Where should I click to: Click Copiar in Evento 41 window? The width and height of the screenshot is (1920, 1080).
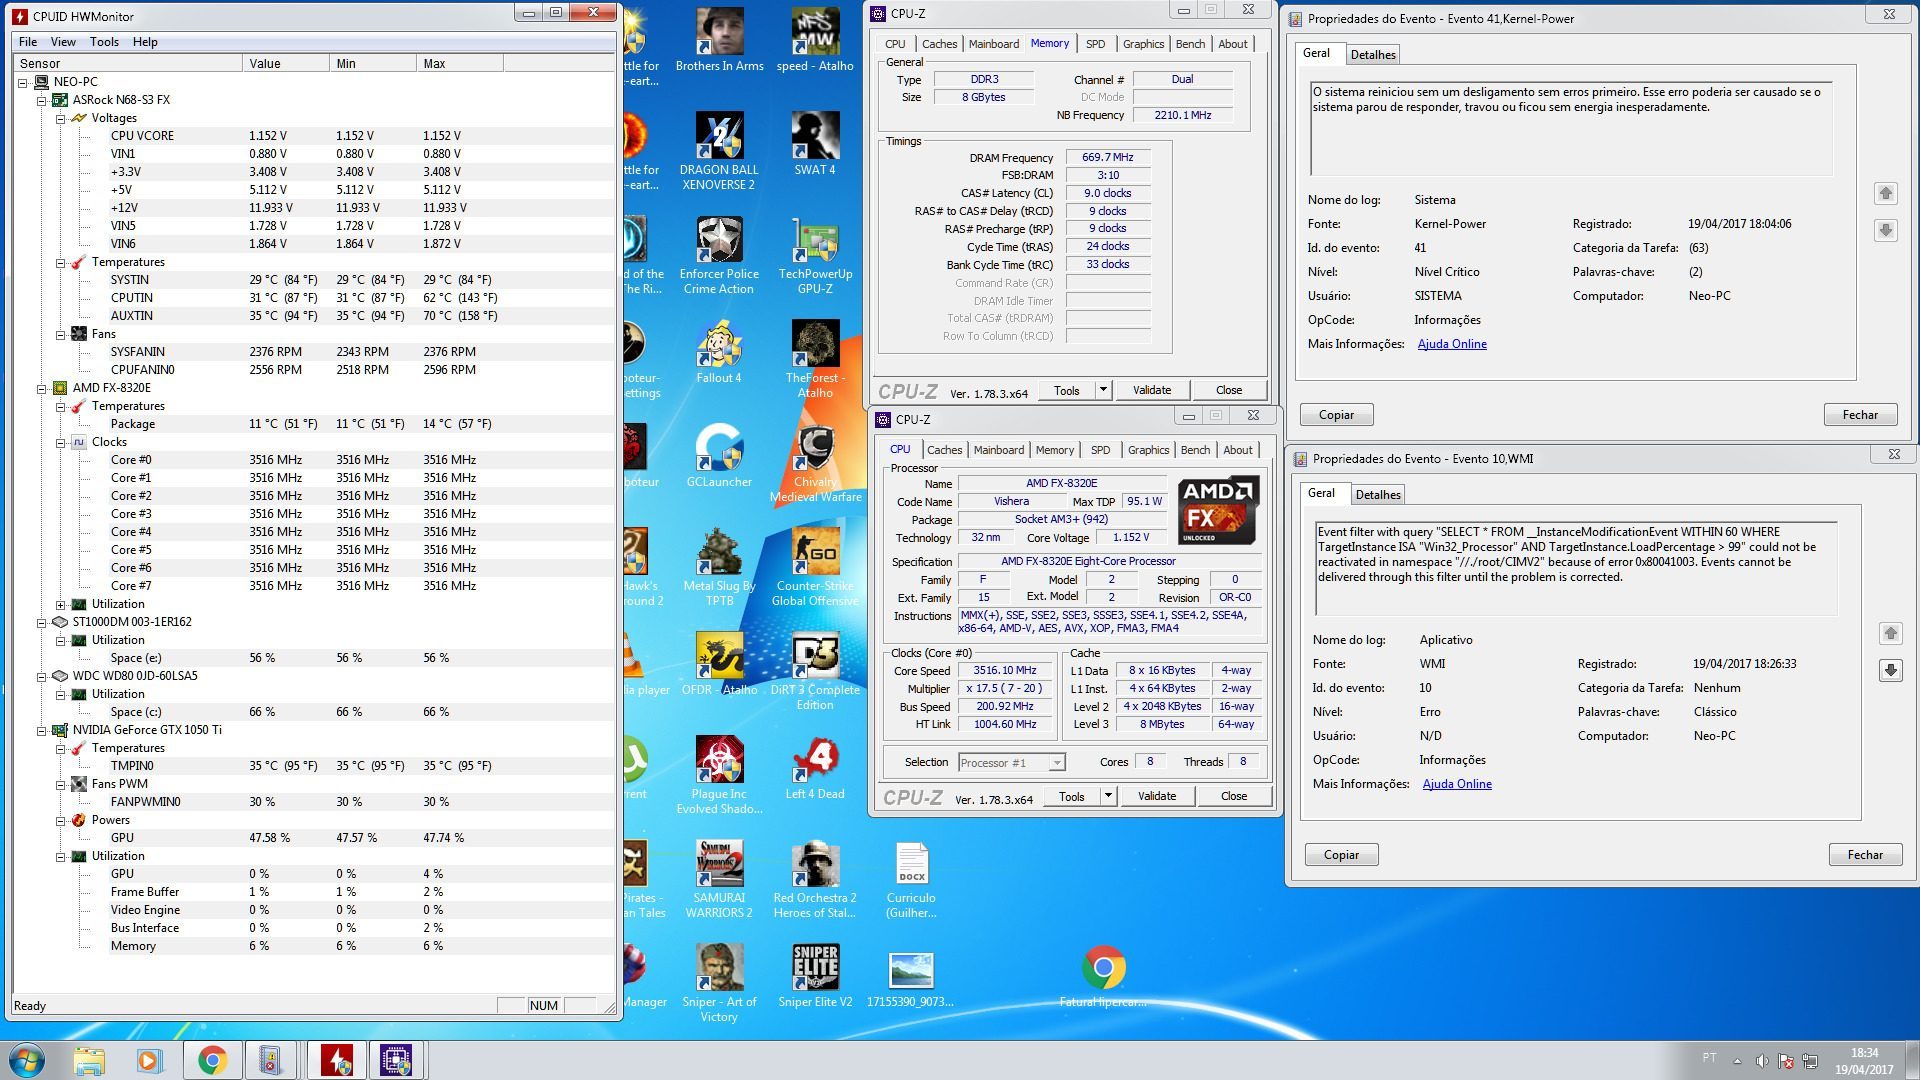pos(1336,415)
